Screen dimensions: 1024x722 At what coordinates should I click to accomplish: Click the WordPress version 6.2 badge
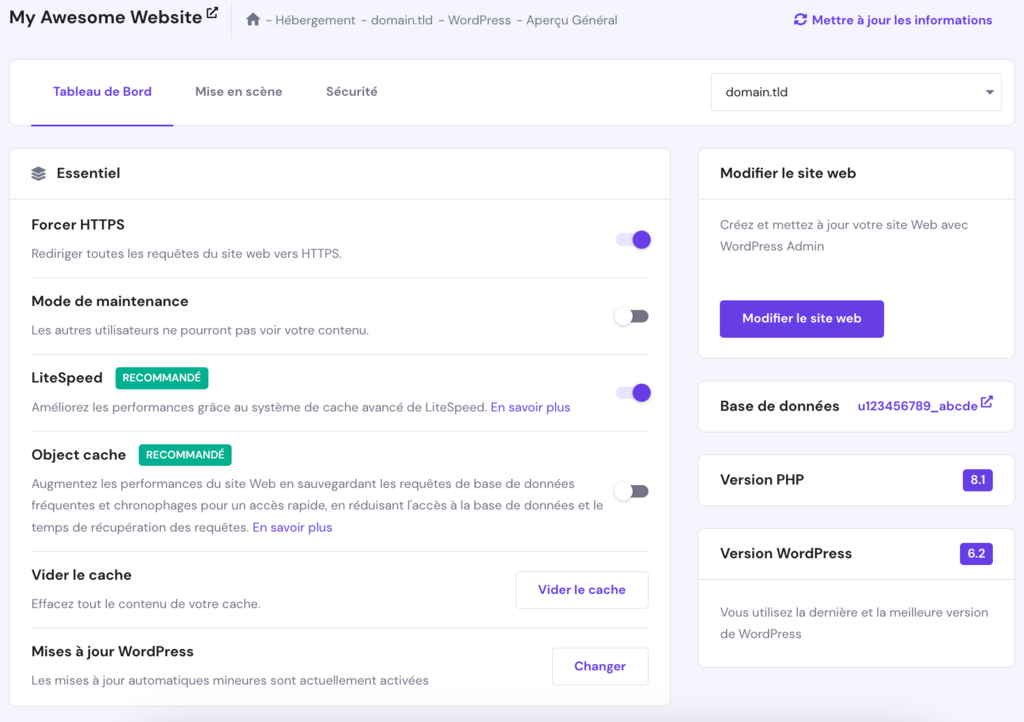point(975,553)
